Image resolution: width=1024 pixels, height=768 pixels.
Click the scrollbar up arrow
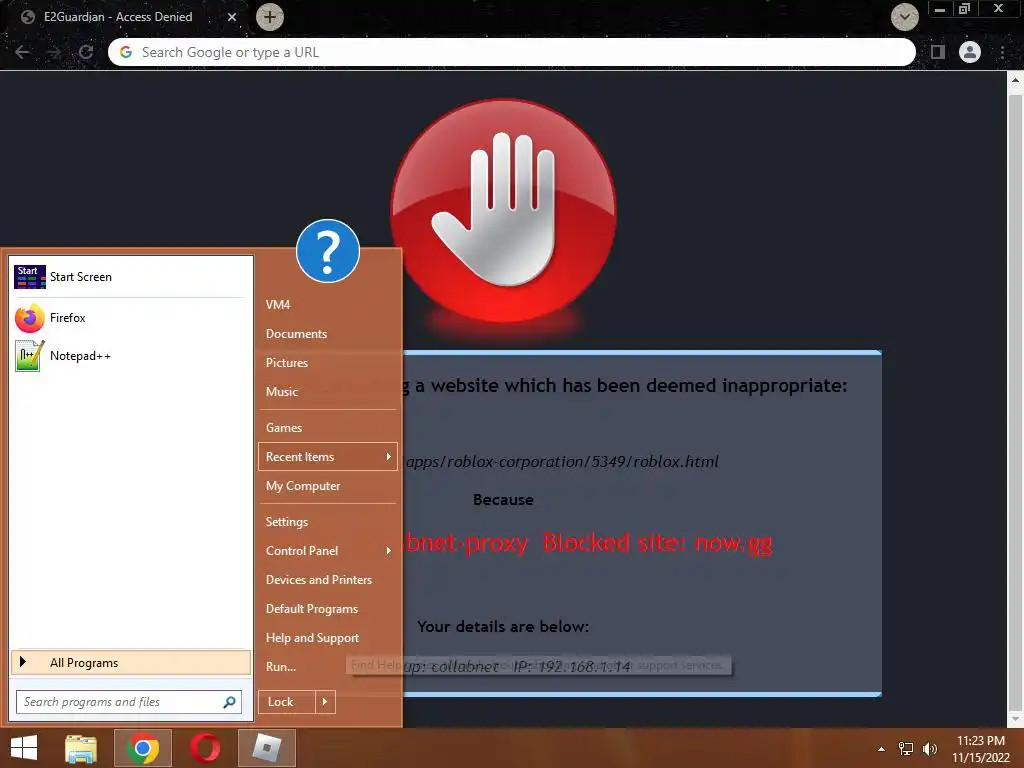click(x=1015, y=82)
